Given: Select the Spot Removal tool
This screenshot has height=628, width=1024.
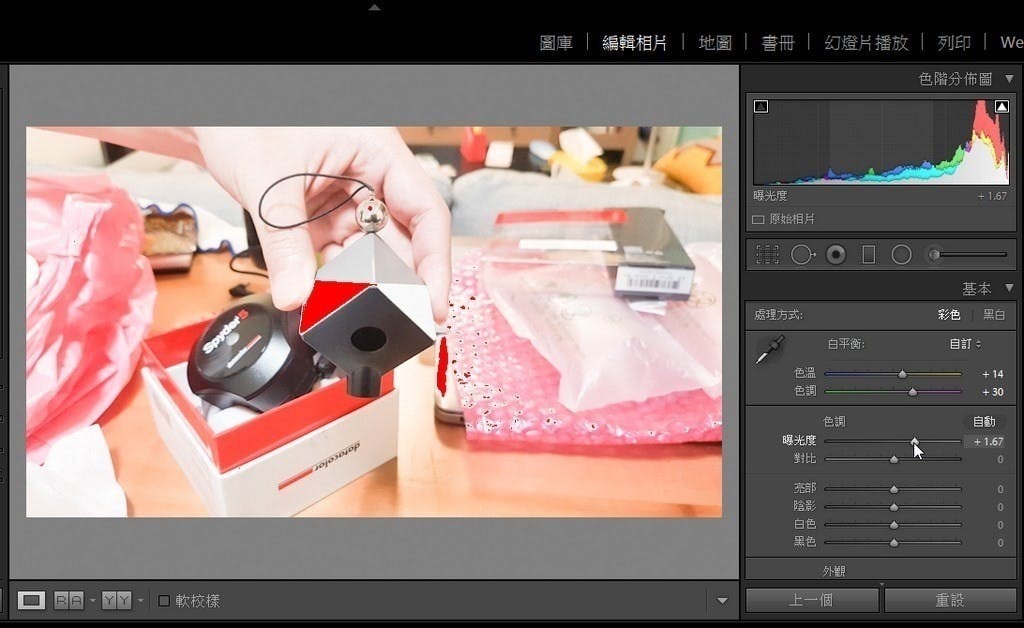Looking at the screenshot, I should (801, 253).
